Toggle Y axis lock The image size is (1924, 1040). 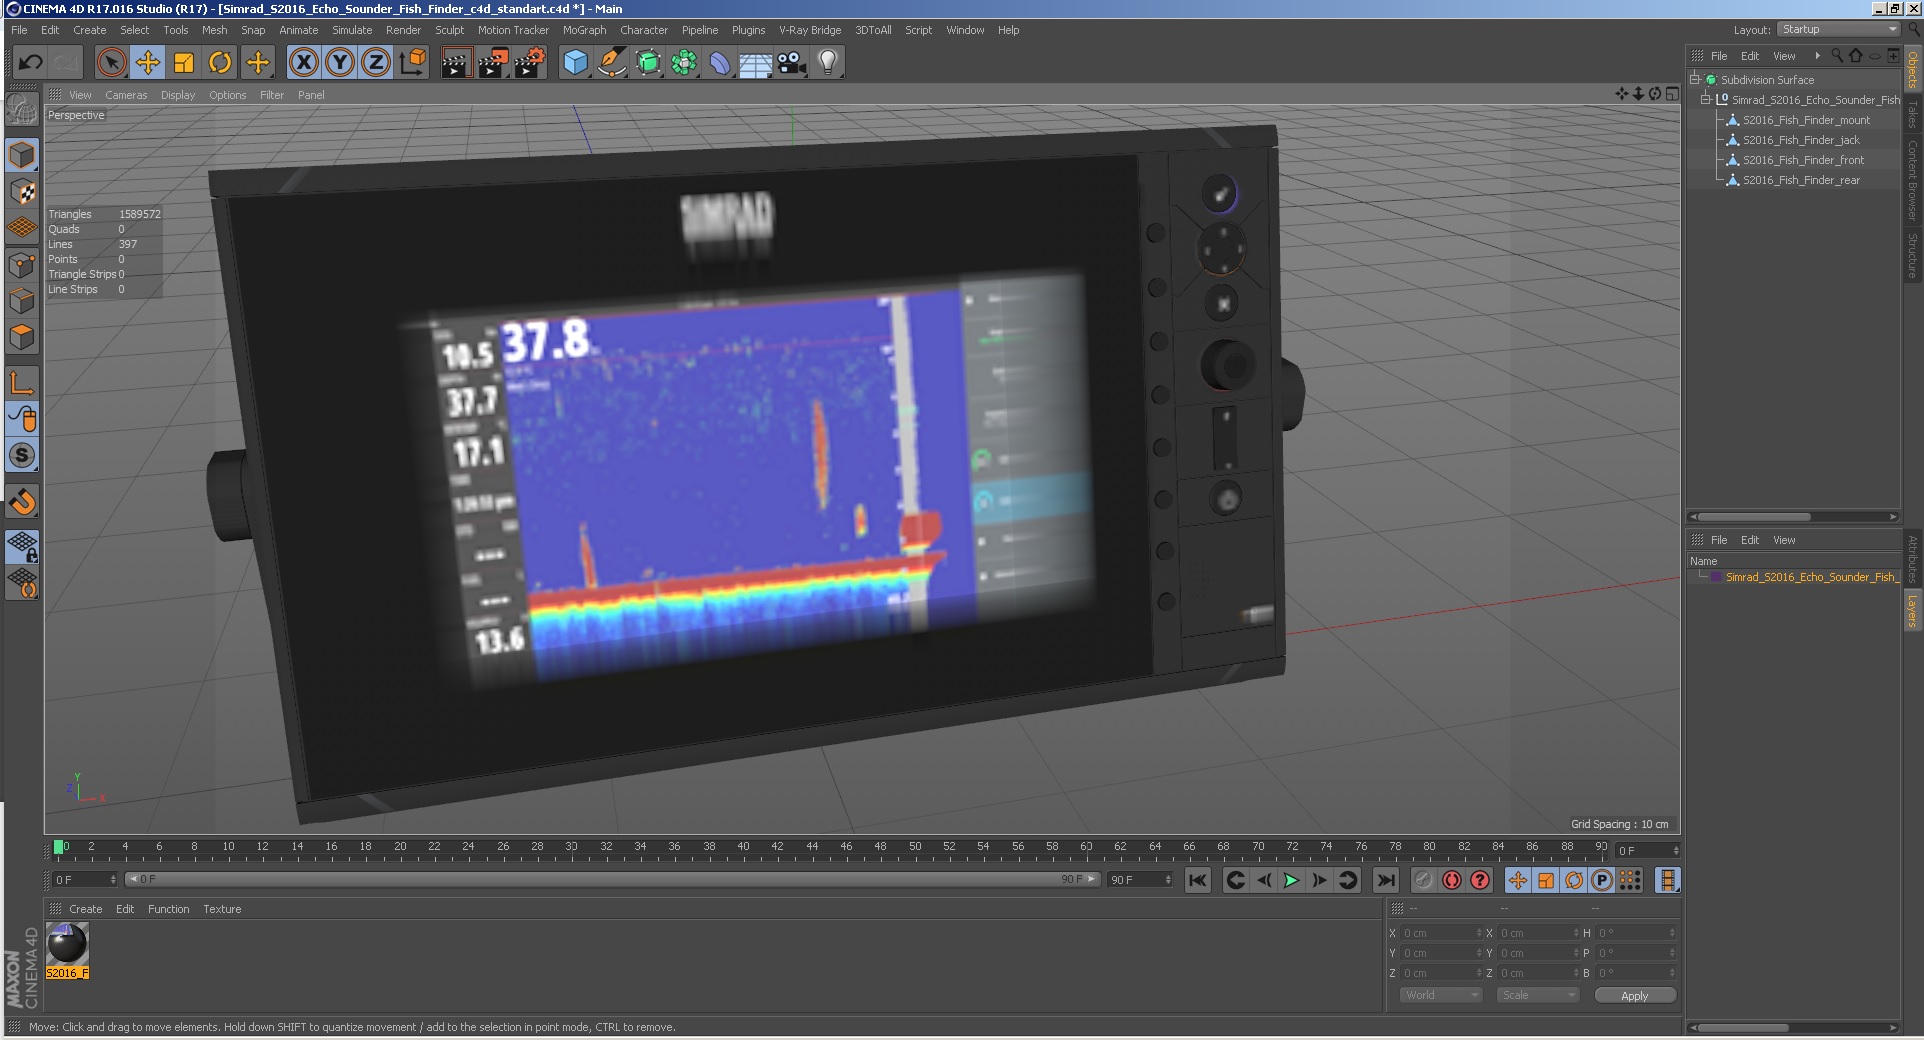coord(340,63)
